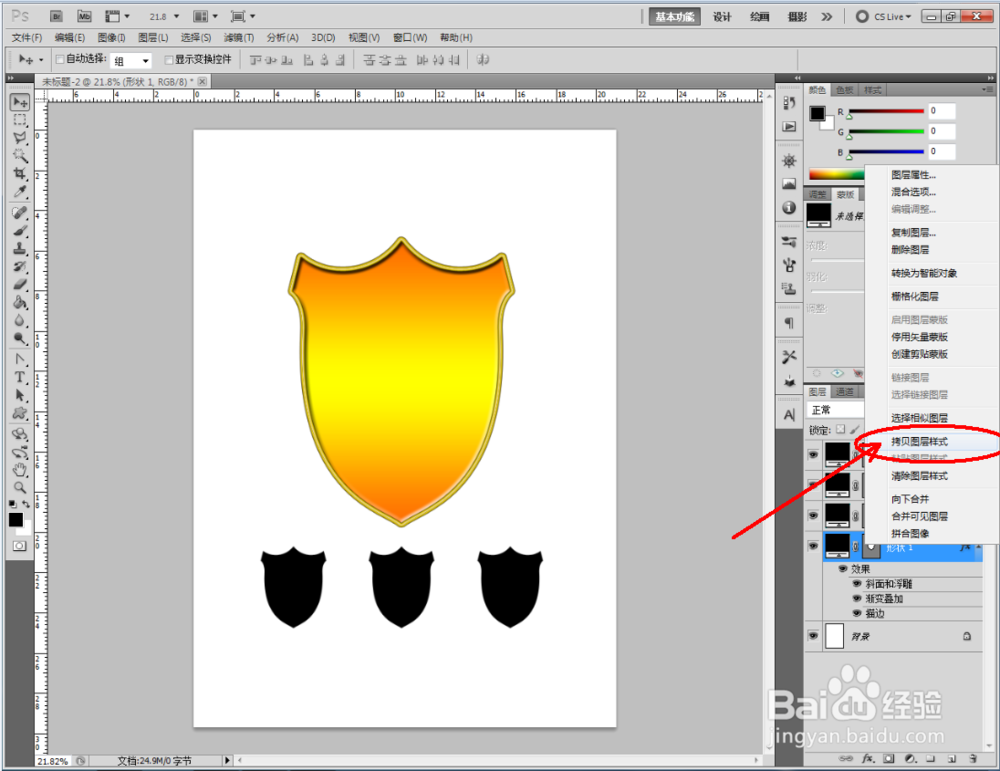Click the delete layer trash icon
The image size is (1000, 771).
[973, 758]
